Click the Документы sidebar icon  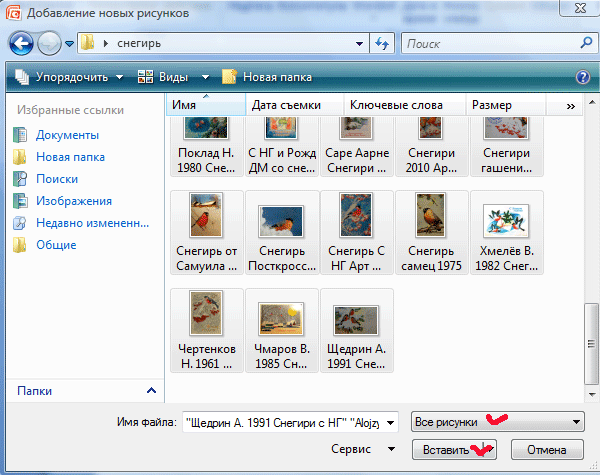(20, 135)
